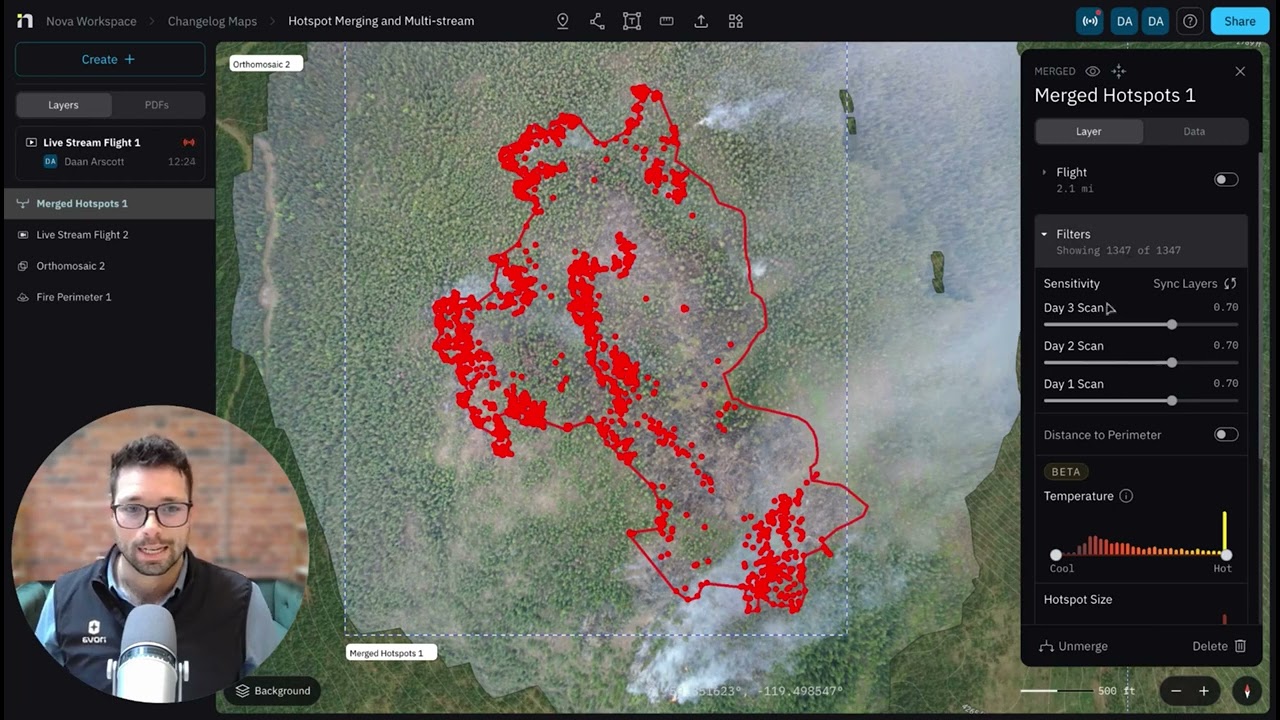Click the Delete button
The height and width of the screenshot is (720, 1280).
point(1219,646)
